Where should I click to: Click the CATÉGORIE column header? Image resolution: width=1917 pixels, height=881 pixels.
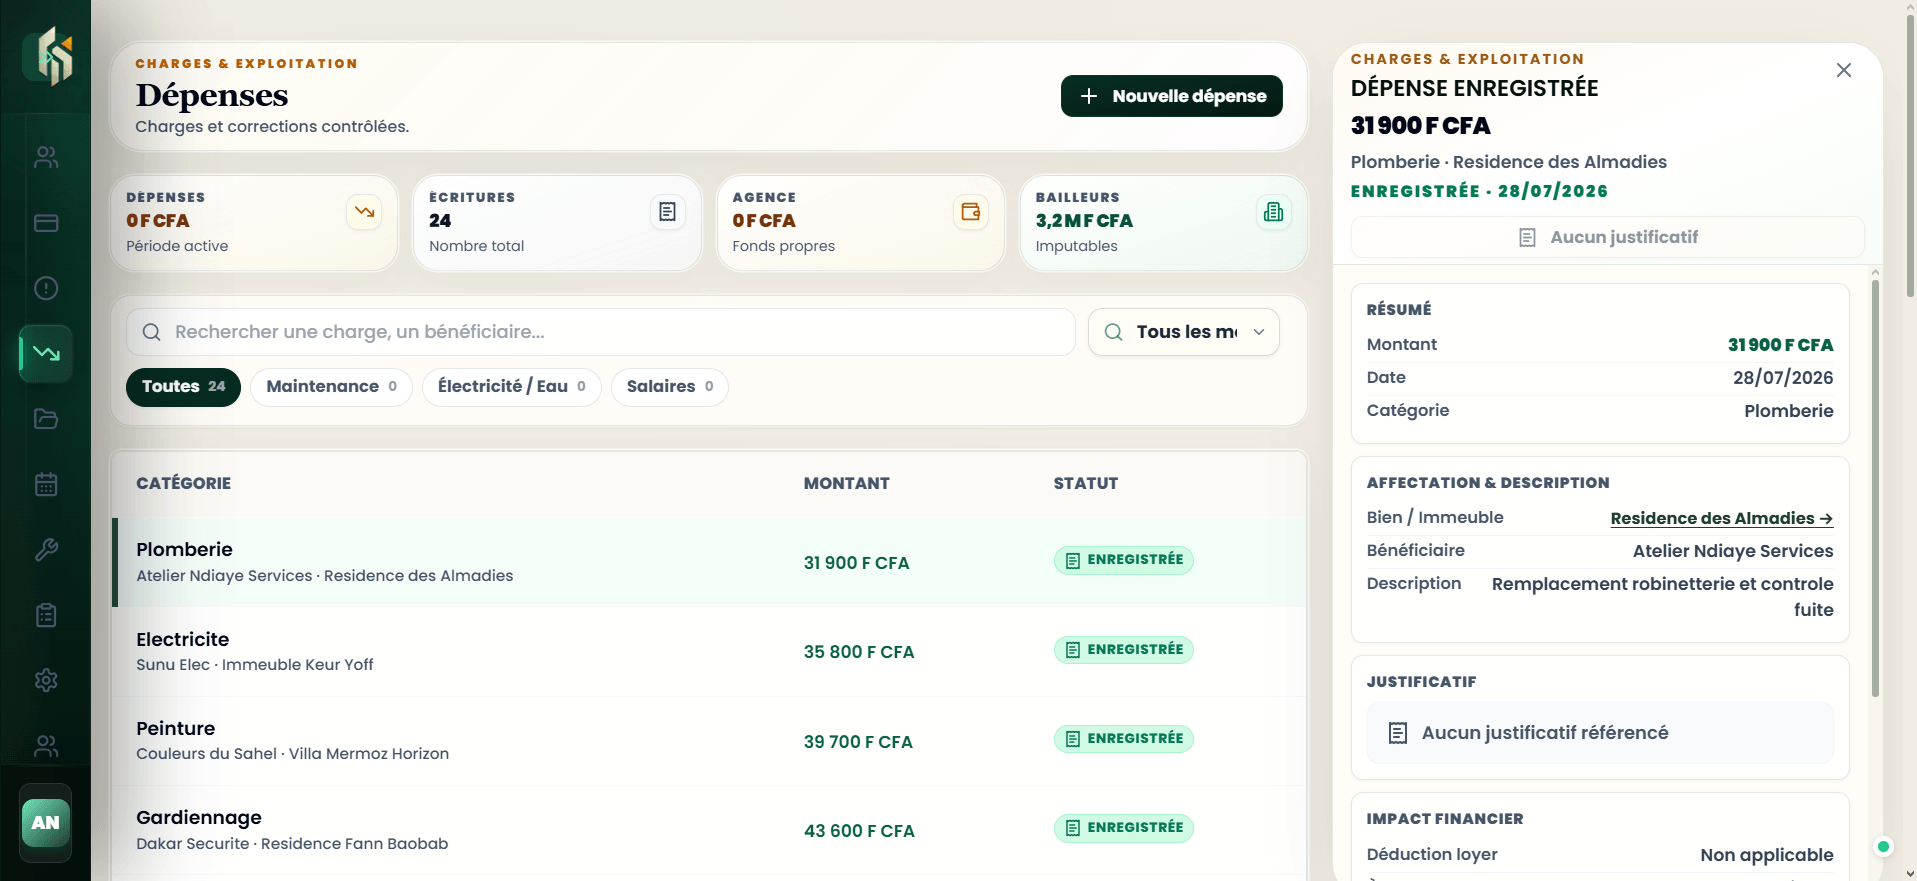pyautogui.click(x=183, y=483)
